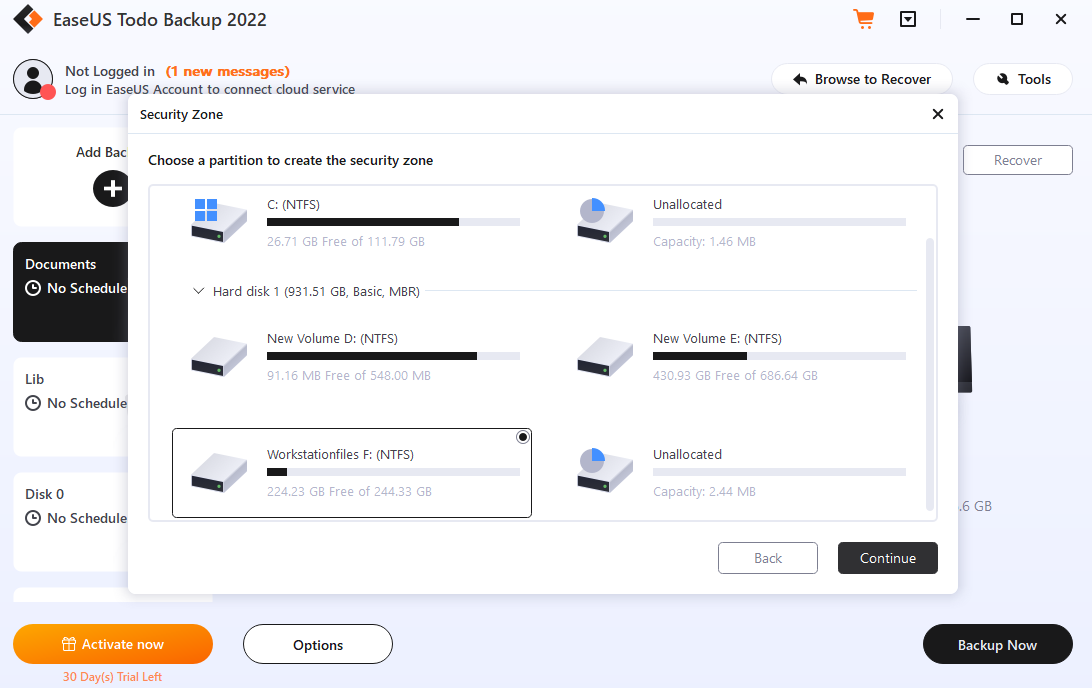Click 'Capacity: 2.44 MB' text

coord(704,492)
